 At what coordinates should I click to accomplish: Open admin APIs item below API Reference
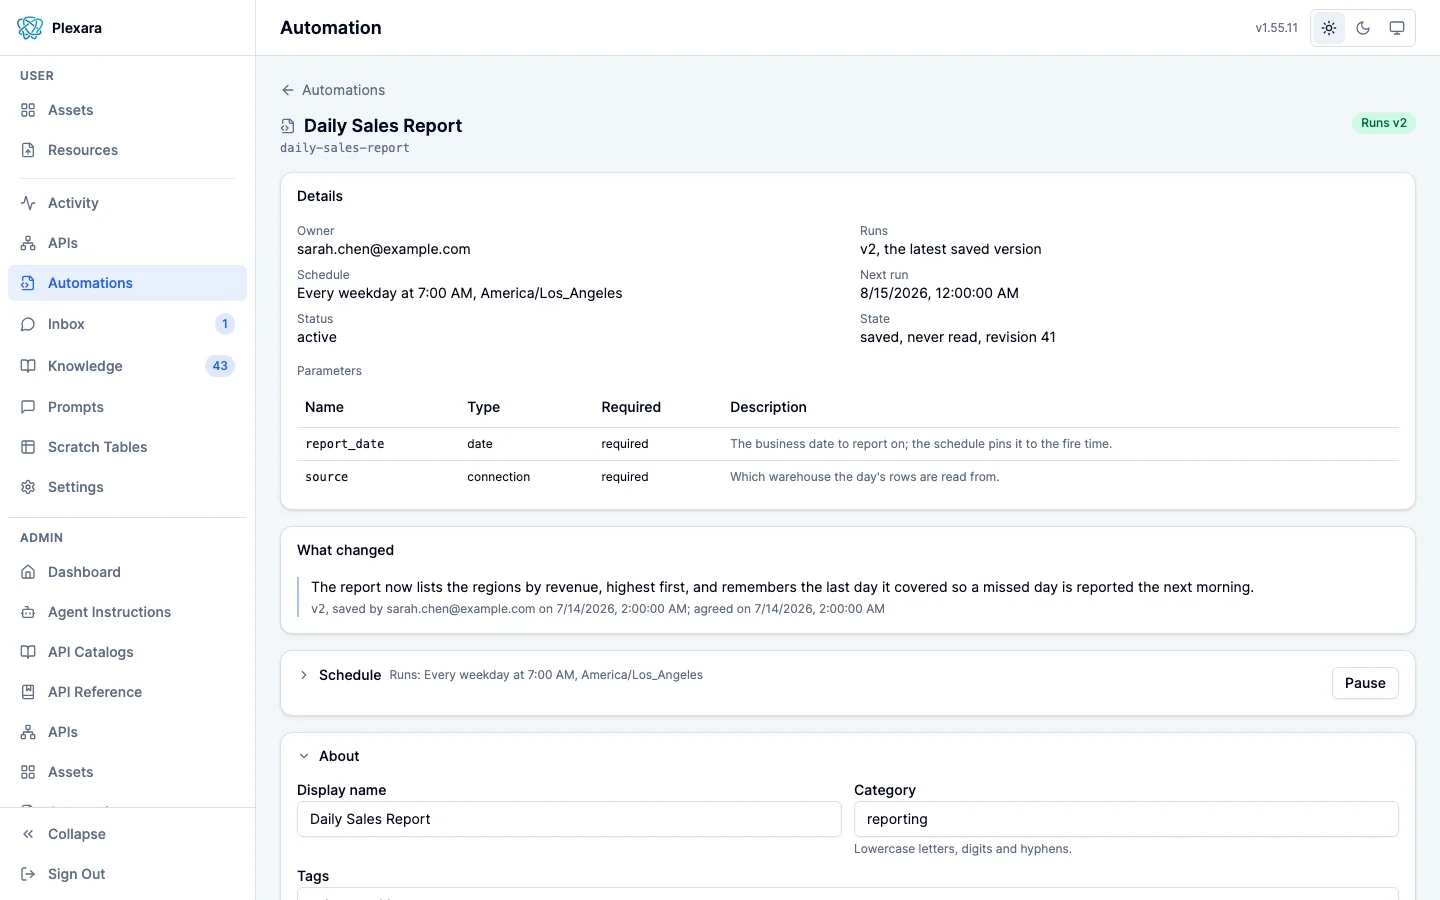[x=127, y=732]
